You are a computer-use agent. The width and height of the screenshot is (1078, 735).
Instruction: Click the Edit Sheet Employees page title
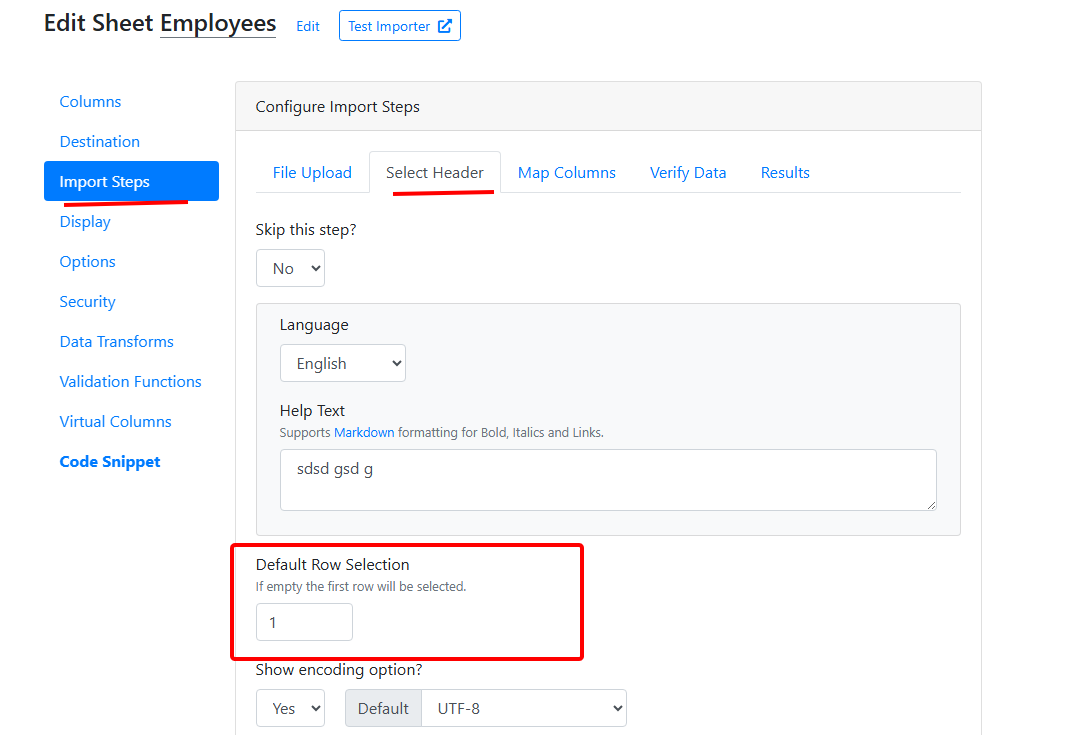point(160,23)
